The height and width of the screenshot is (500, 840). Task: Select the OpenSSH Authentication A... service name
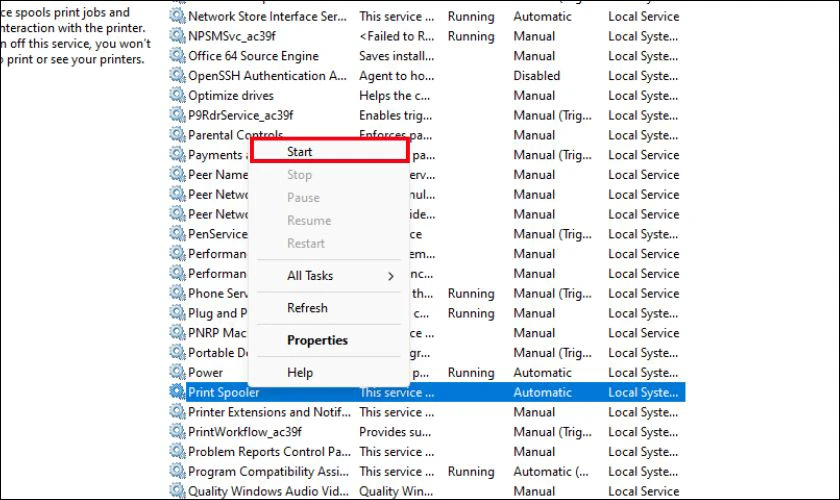pos(267,76)
